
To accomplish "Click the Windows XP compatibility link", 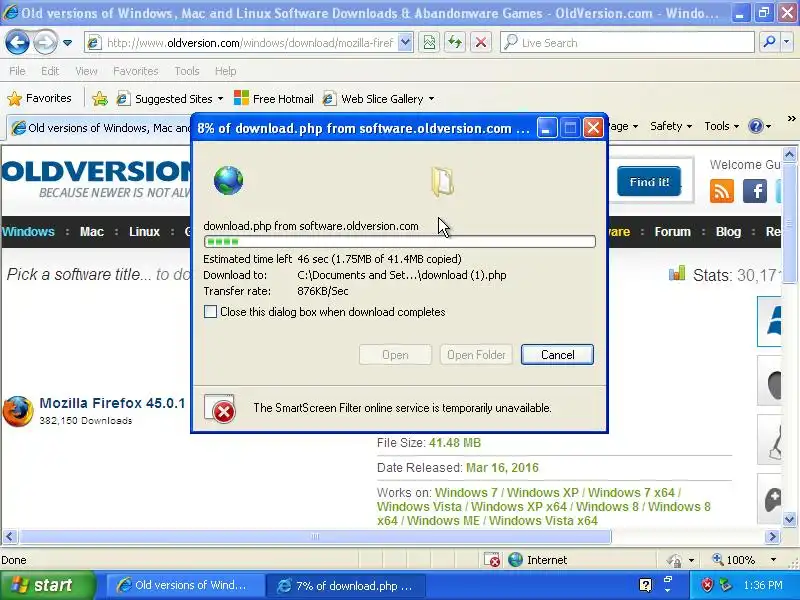I will point(542,493).
